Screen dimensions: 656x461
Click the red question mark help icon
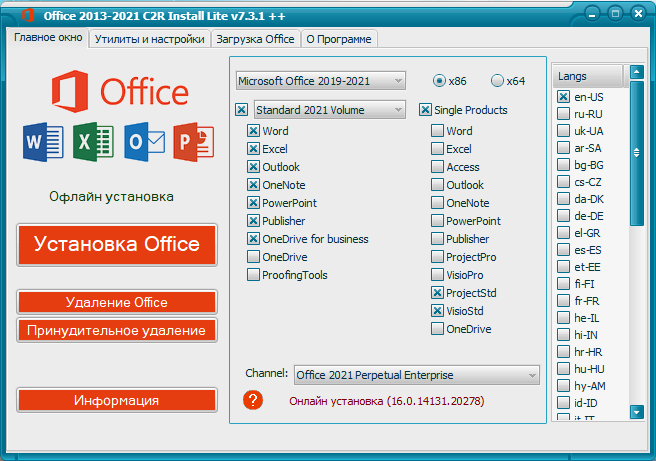coord(254,400)
